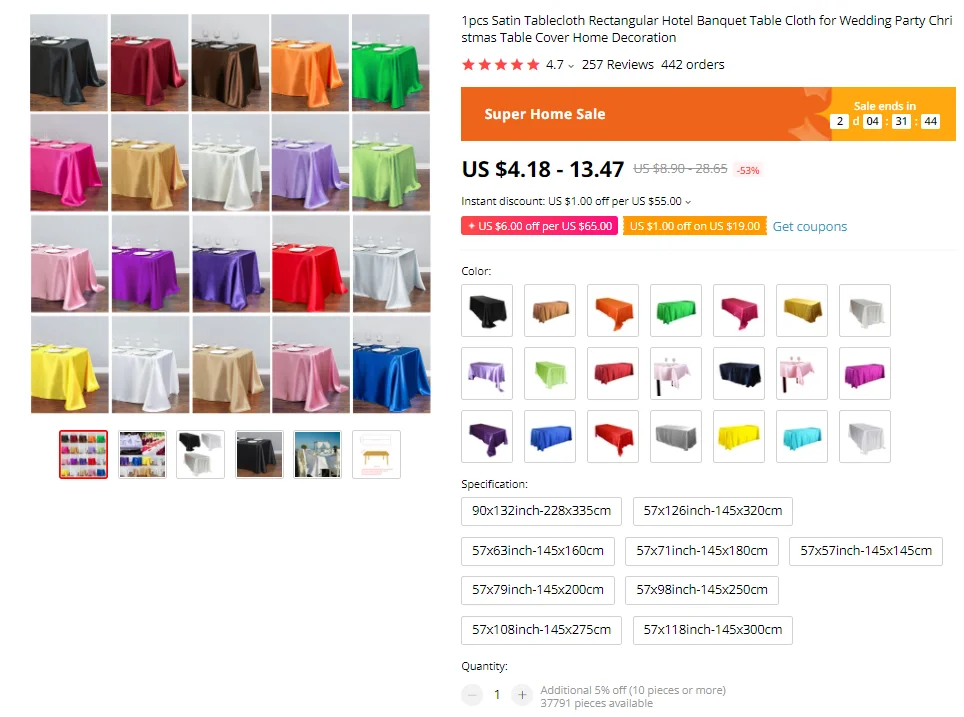The height and width of the screenshot is (717, 964).
Task: Claim US $1.00 off on US $19.00 coupon
Action: [695, 226]
